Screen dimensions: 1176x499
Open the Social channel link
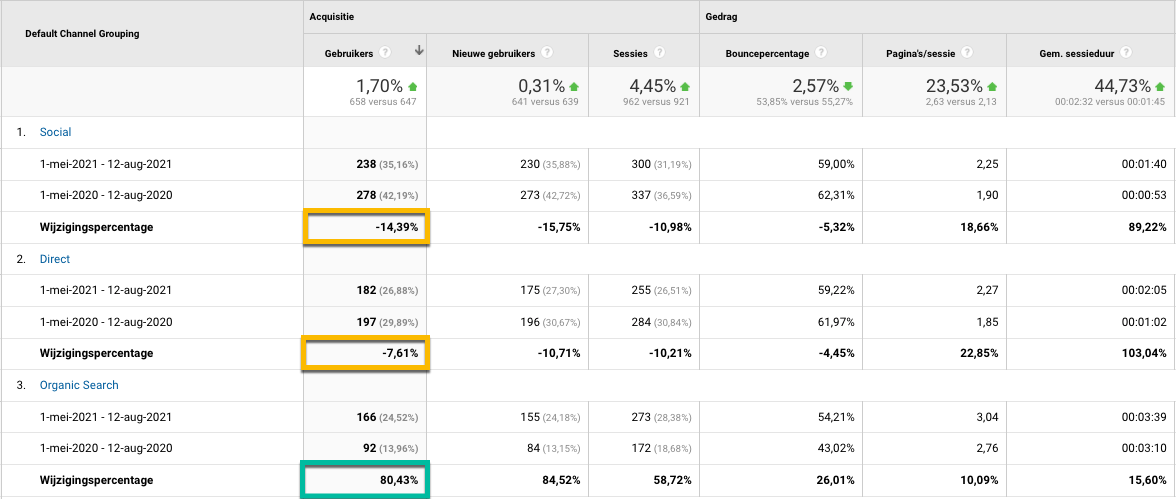point(55,132)
